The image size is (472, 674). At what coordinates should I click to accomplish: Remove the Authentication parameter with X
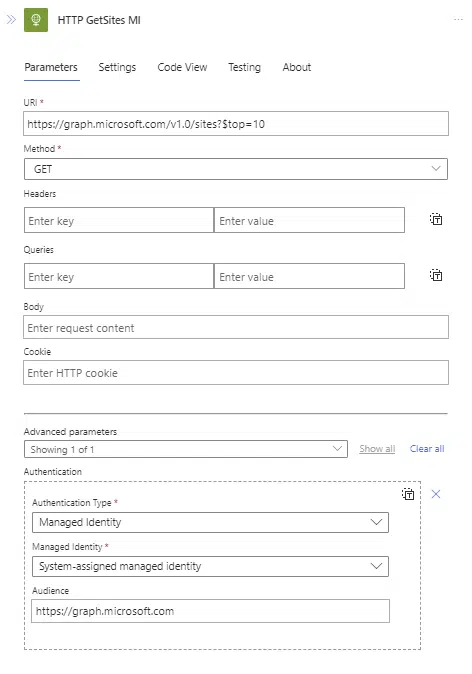[436, 494]
